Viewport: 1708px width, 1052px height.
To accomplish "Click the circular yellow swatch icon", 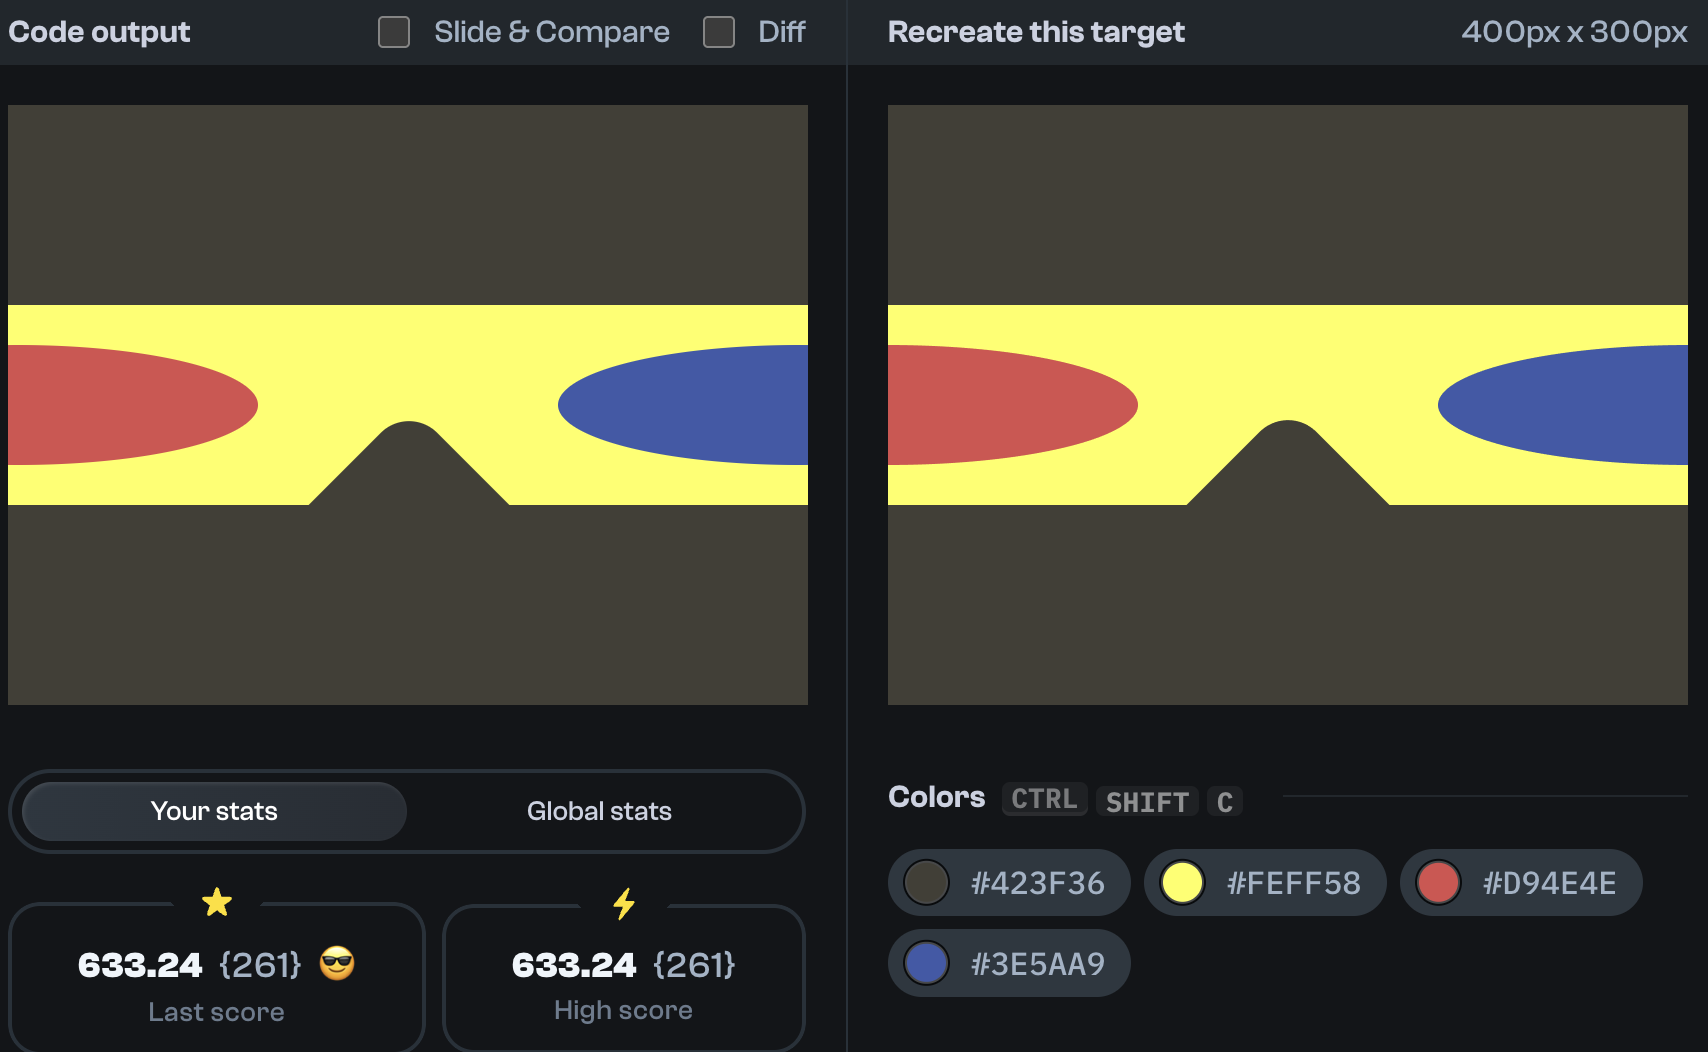I will (1182, 882).
